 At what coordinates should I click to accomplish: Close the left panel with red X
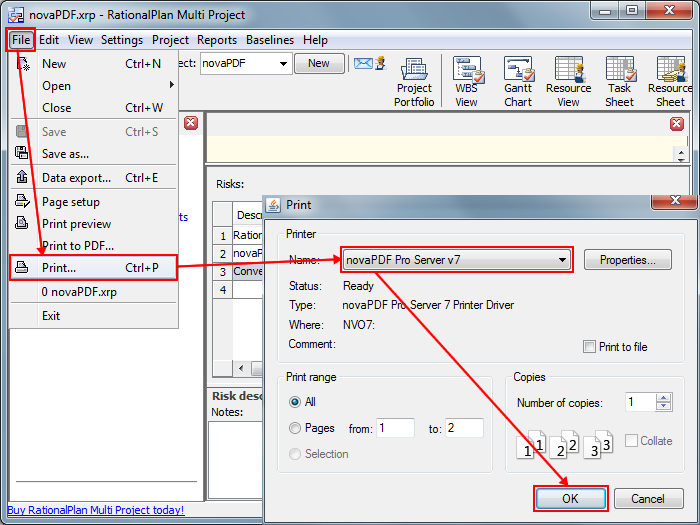coord(191,123)
